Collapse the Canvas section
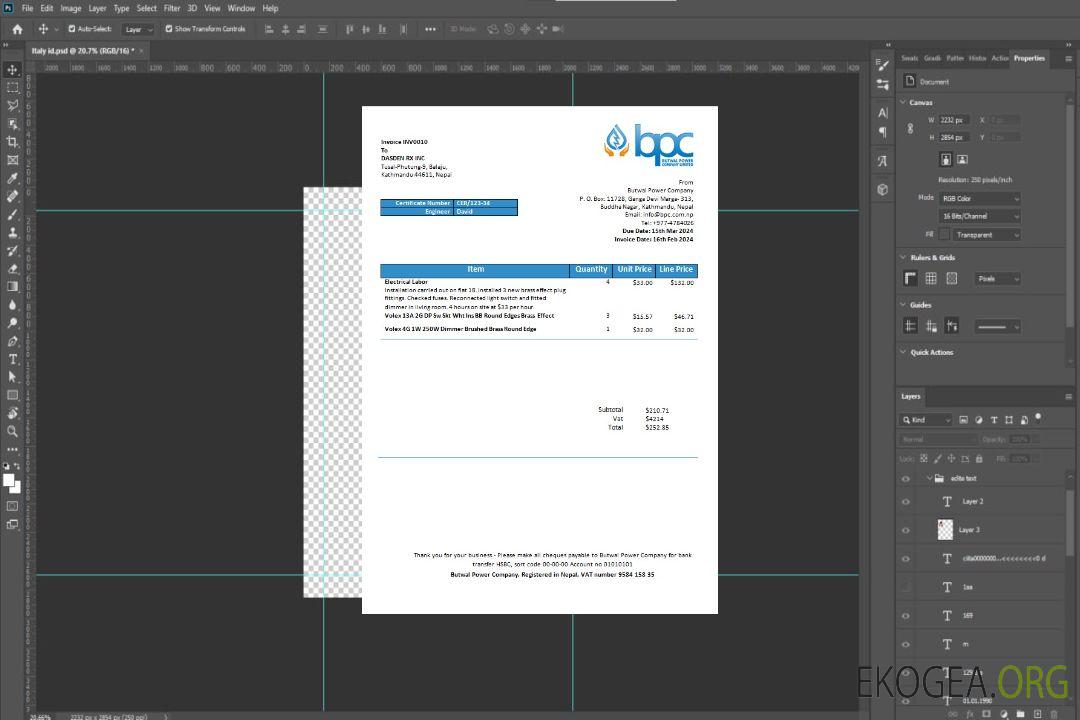Image resolution: width=1080 pixels, height=720 pixels. click(904, 102)
